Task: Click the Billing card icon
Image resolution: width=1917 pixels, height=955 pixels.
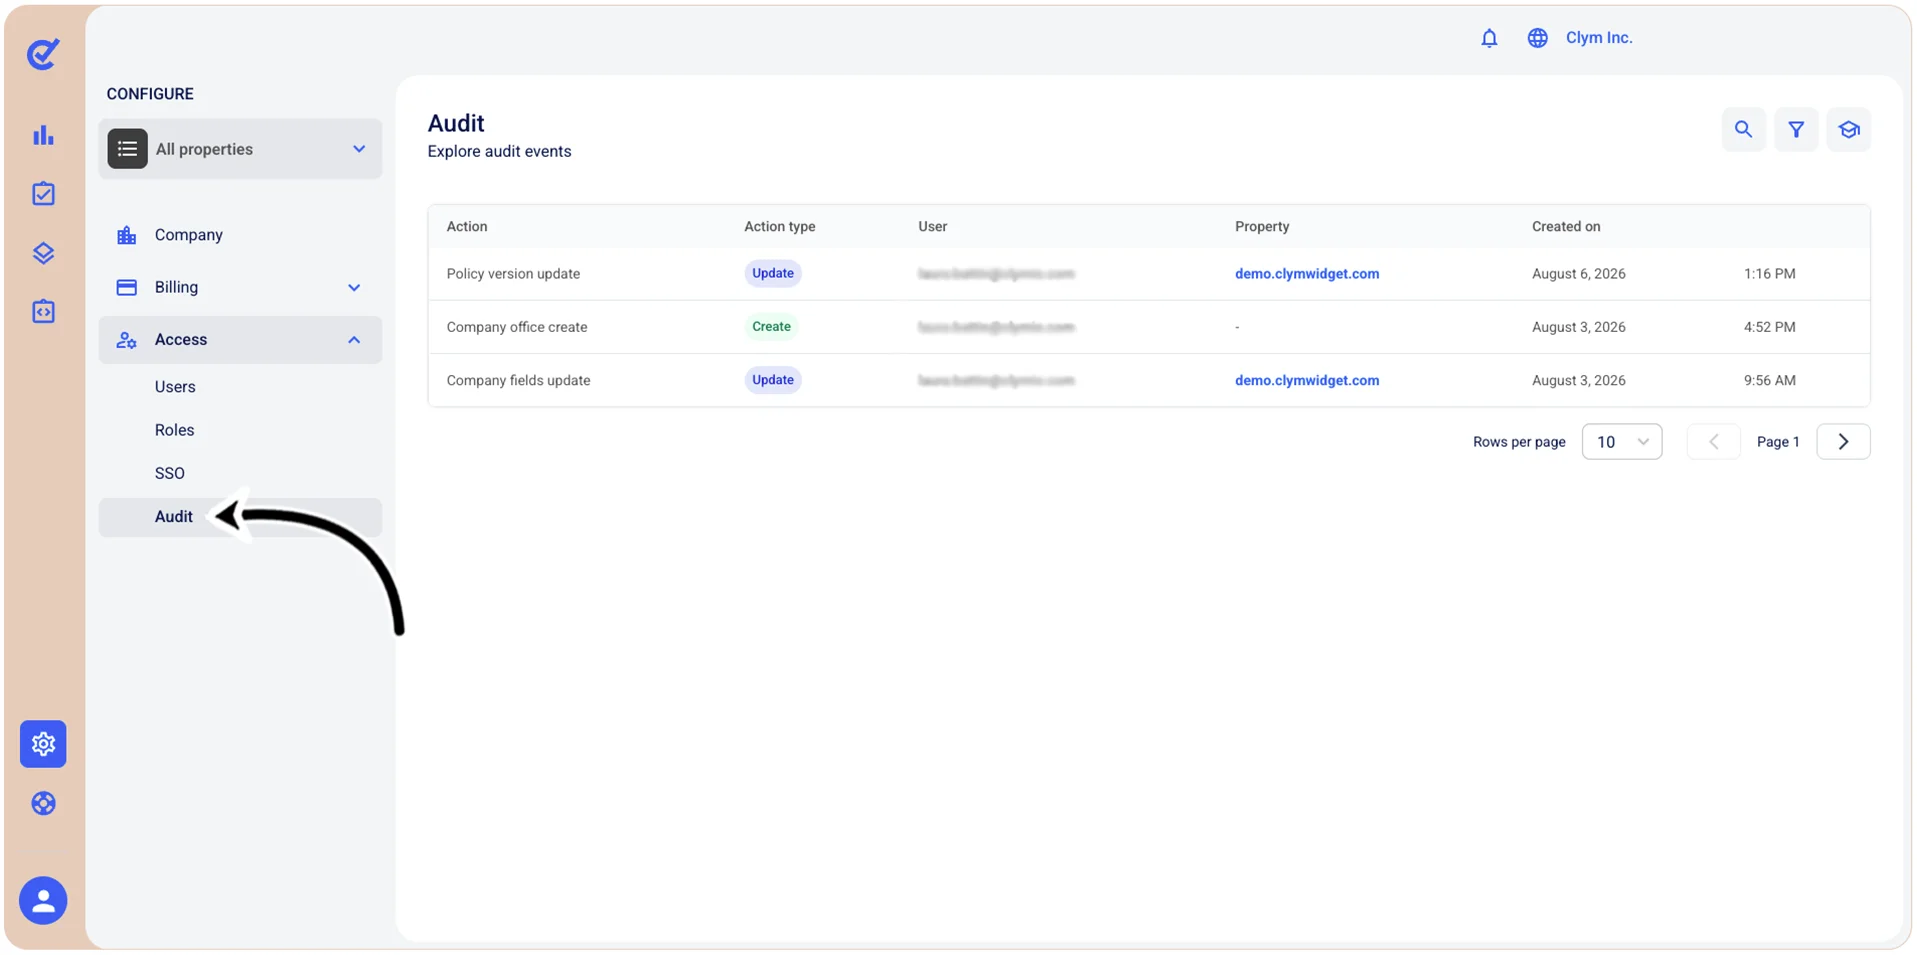Action: [126, 287]
